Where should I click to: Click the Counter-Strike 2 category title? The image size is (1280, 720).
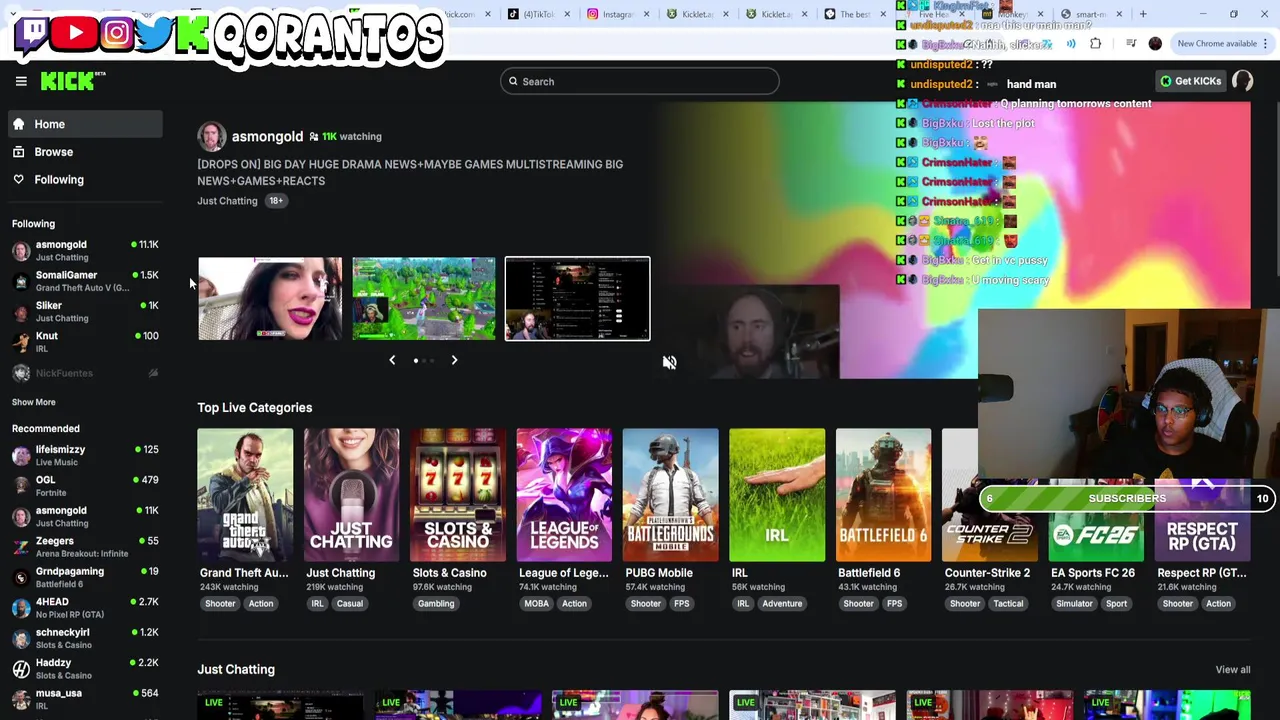(x=987, y=573)
